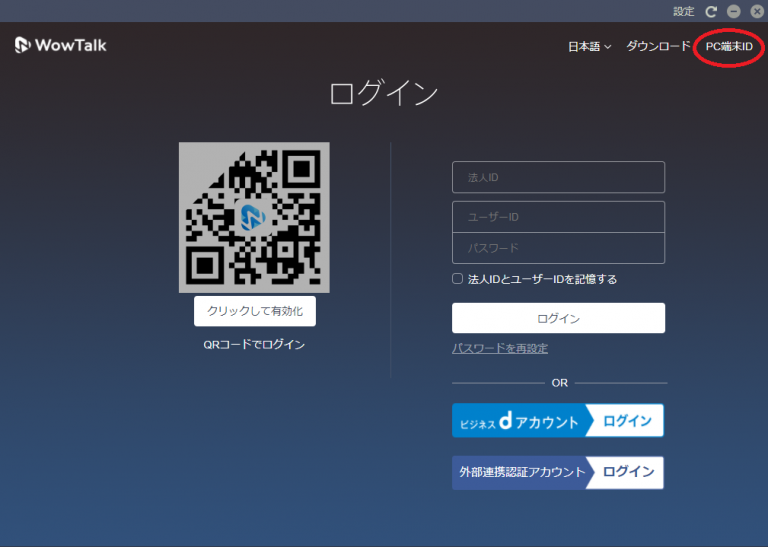Close the WowTalk window

757,11
